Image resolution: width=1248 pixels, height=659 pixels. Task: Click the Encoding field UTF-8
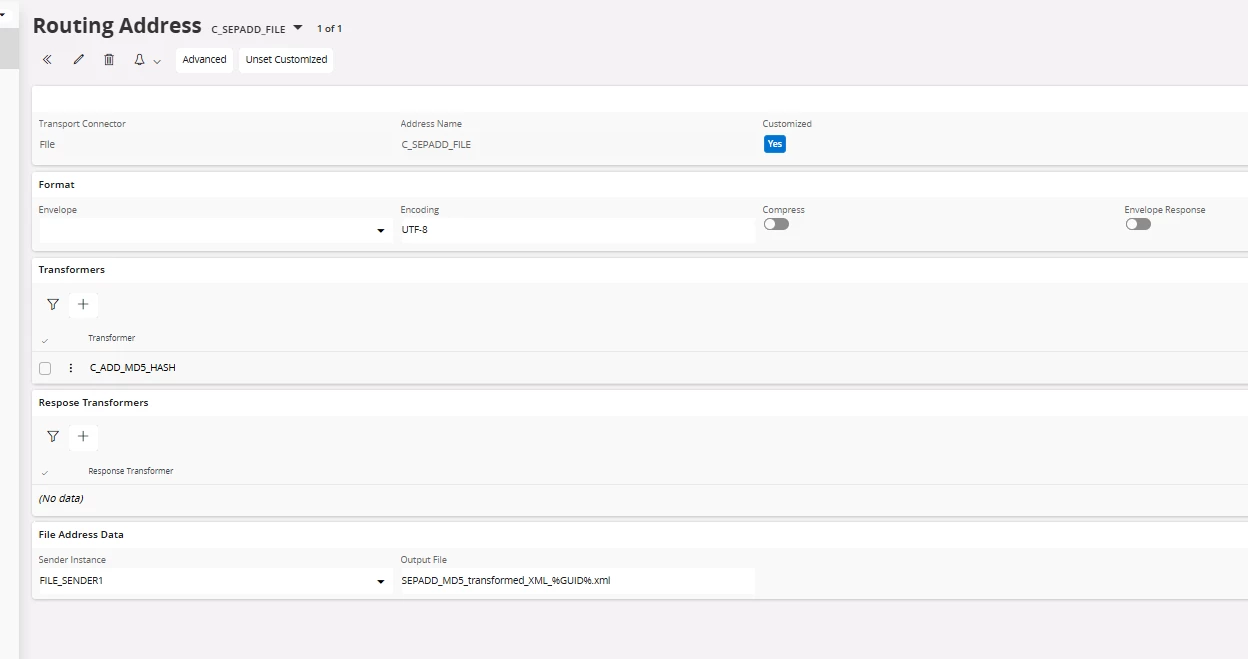click(x=577, y=230)
